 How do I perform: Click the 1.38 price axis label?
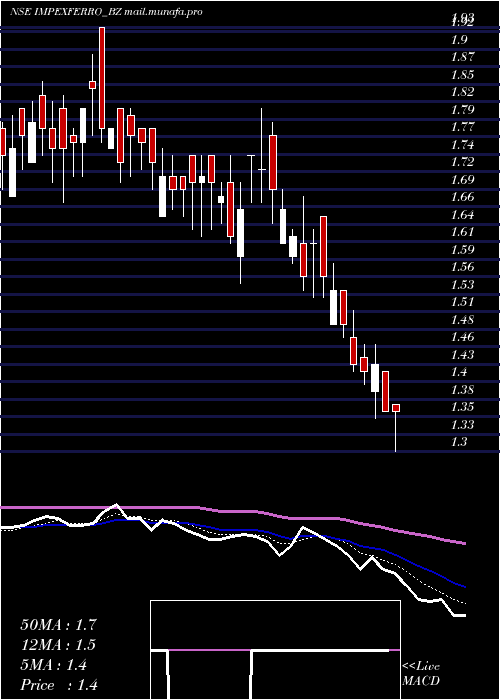(462, 390)
